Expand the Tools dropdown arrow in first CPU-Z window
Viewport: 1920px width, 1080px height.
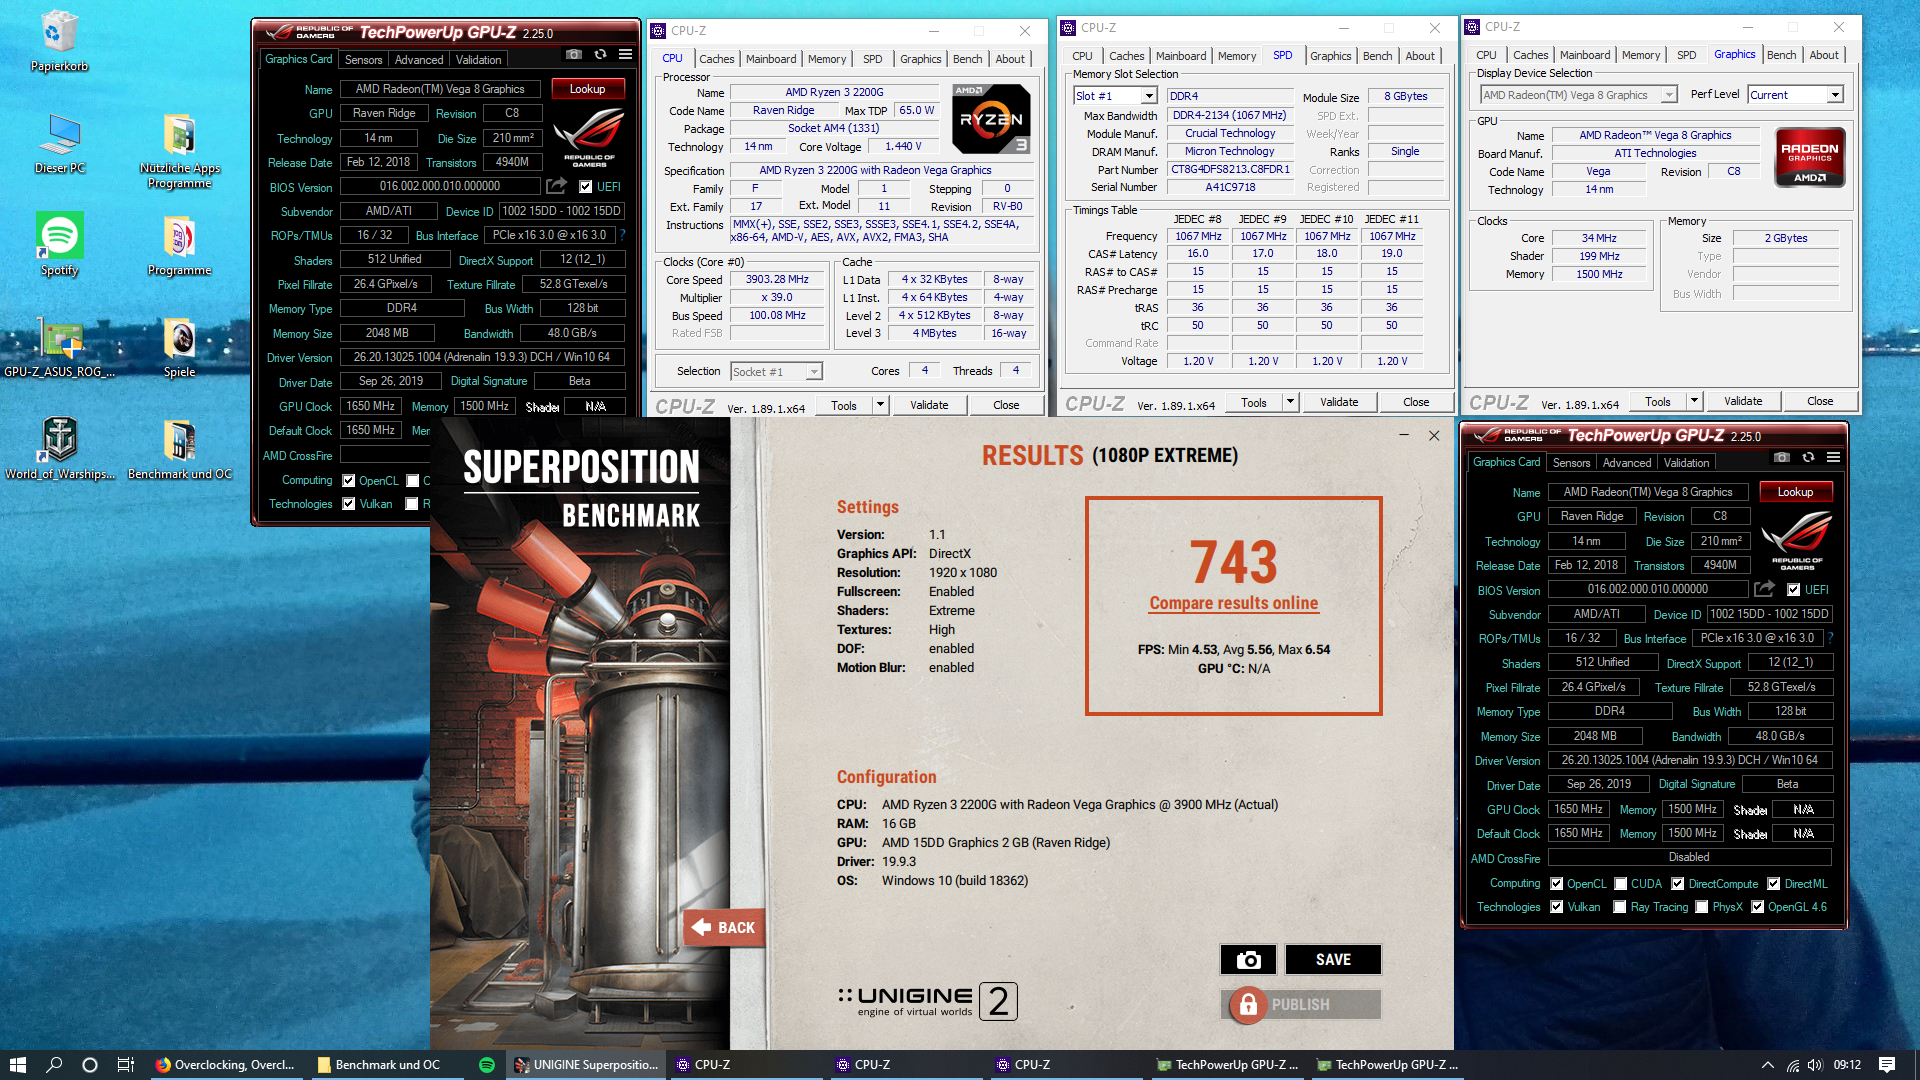click(x=881, y=405)
